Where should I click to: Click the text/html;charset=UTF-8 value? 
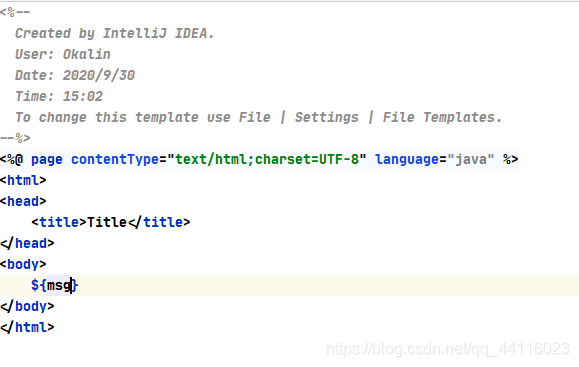pos(267,160)
